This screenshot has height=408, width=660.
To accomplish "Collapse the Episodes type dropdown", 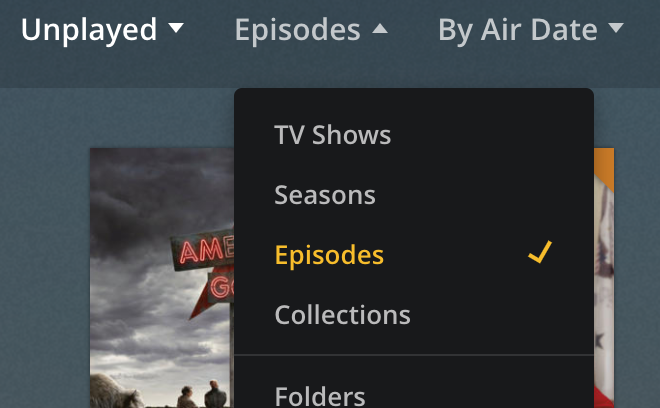I will [x=311, y=29].
